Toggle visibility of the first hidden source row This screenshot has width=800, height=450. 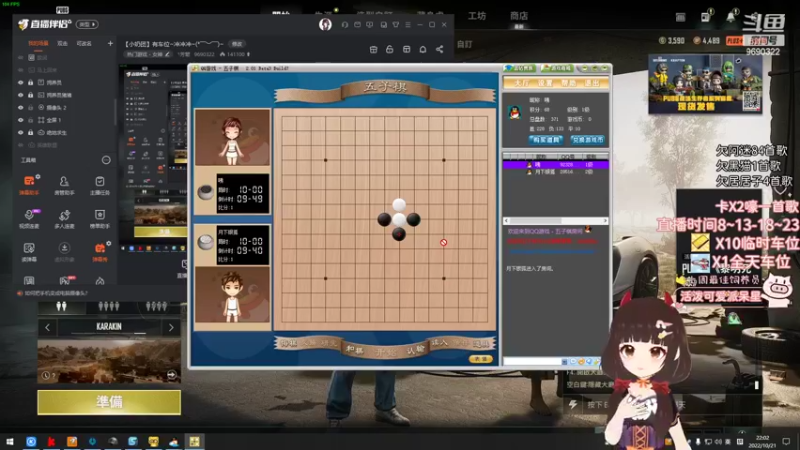pos(21,58)
